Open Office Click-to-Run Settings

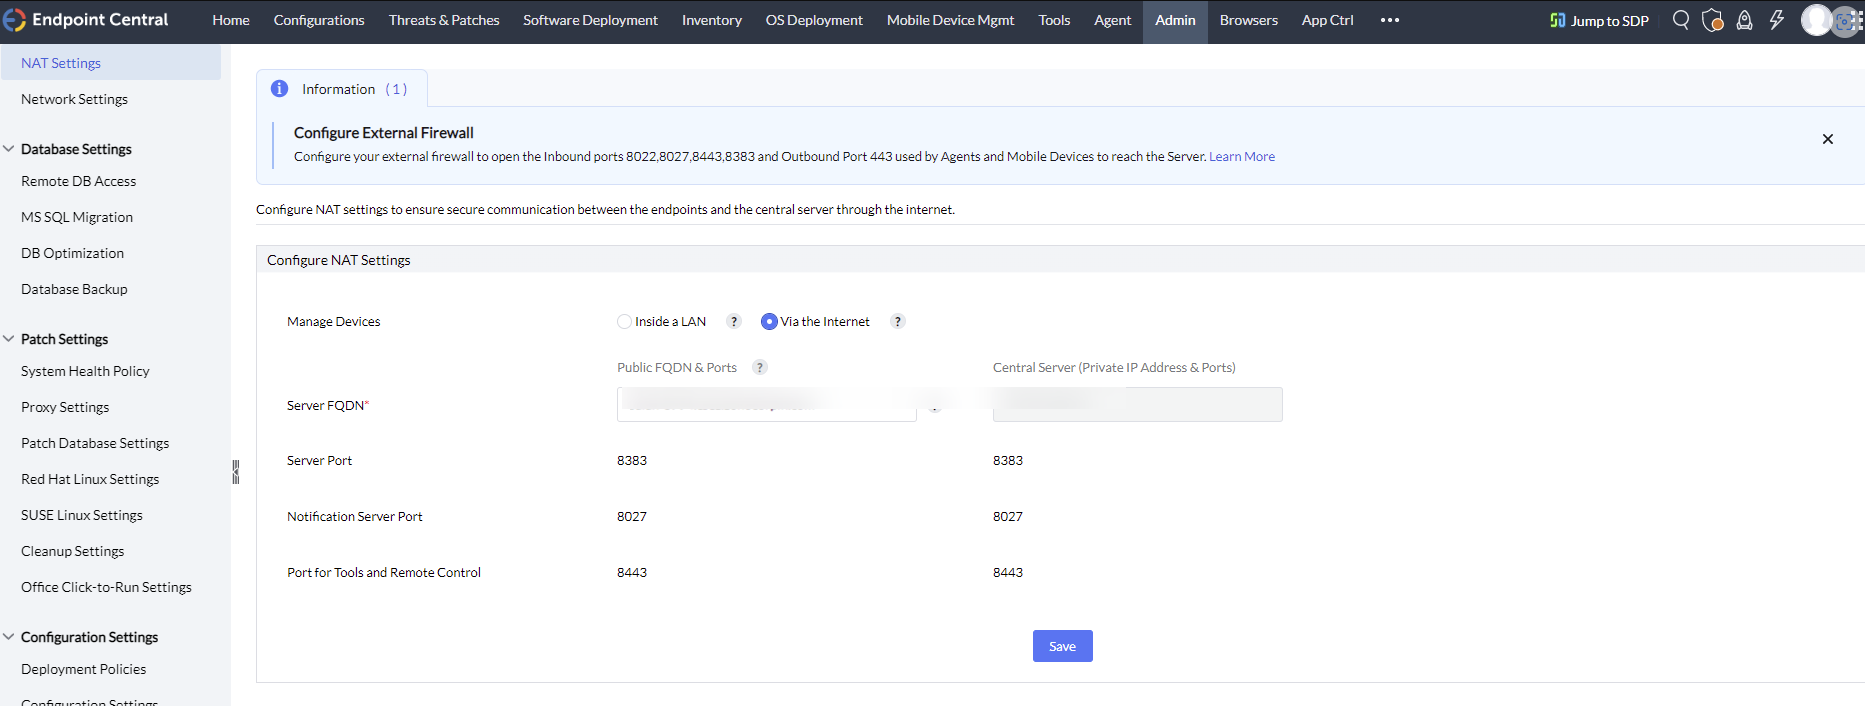[x=106, y=587]
